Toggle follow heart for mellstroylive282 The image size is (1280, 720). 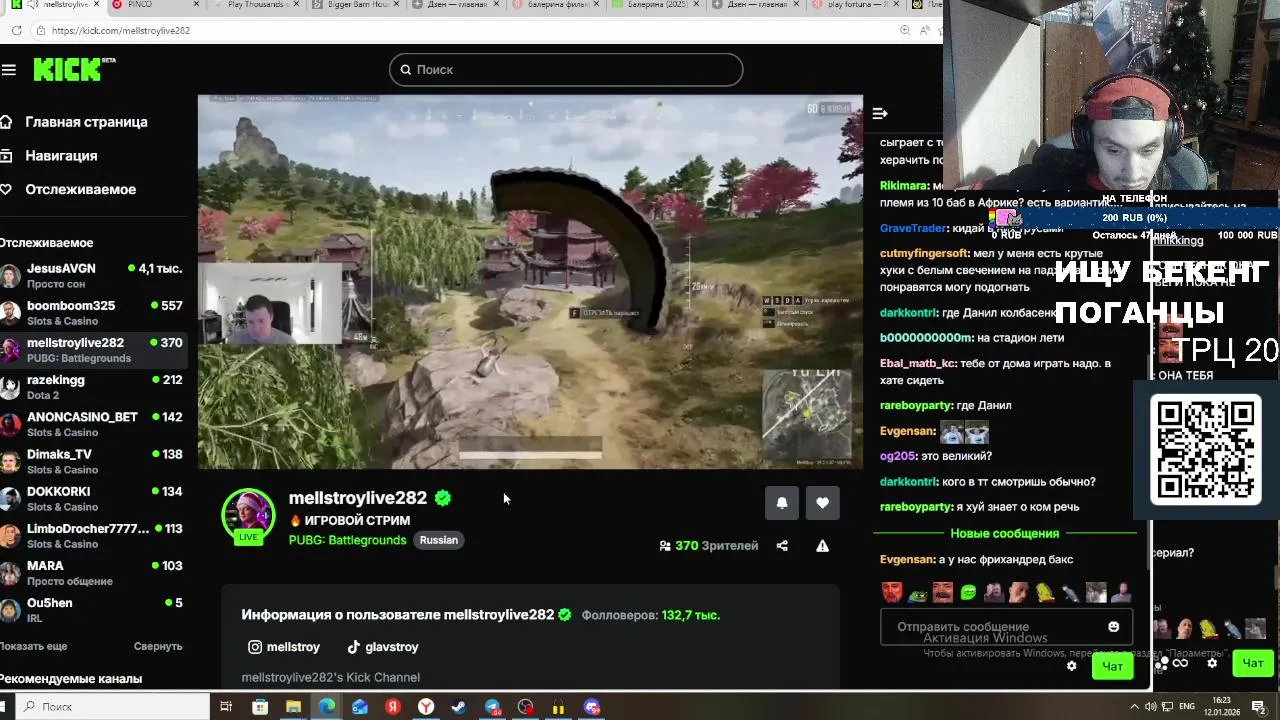822,503
